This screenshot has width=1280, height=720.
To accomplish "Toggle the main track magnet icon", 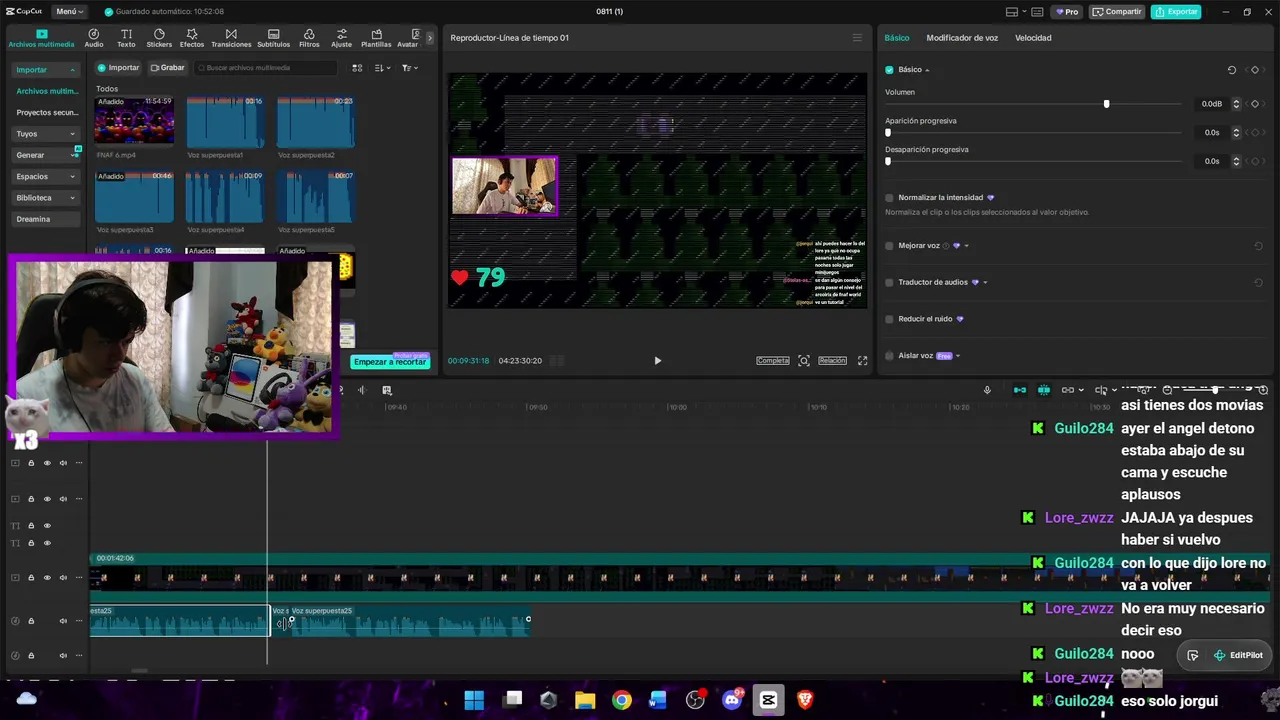I will [x=1020, y=390].
